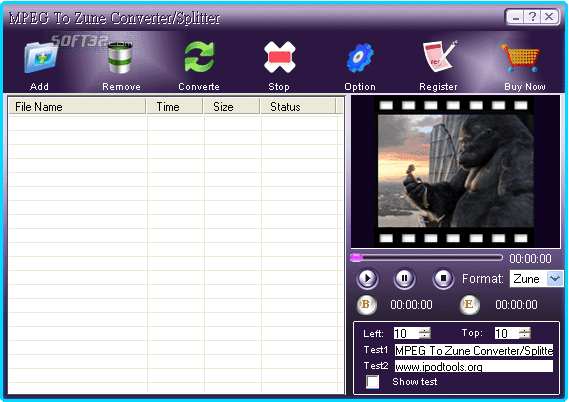Stop the video preview playback

(x=443, y=279)
